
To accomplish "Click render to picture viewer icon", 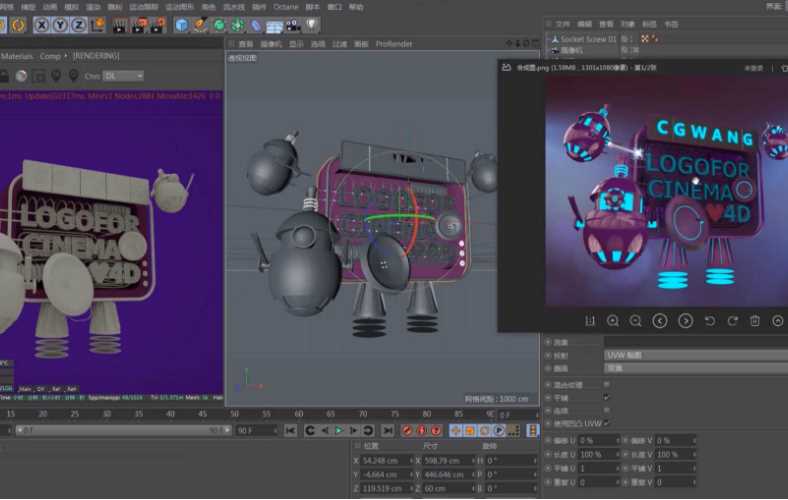I will [139, 25].
